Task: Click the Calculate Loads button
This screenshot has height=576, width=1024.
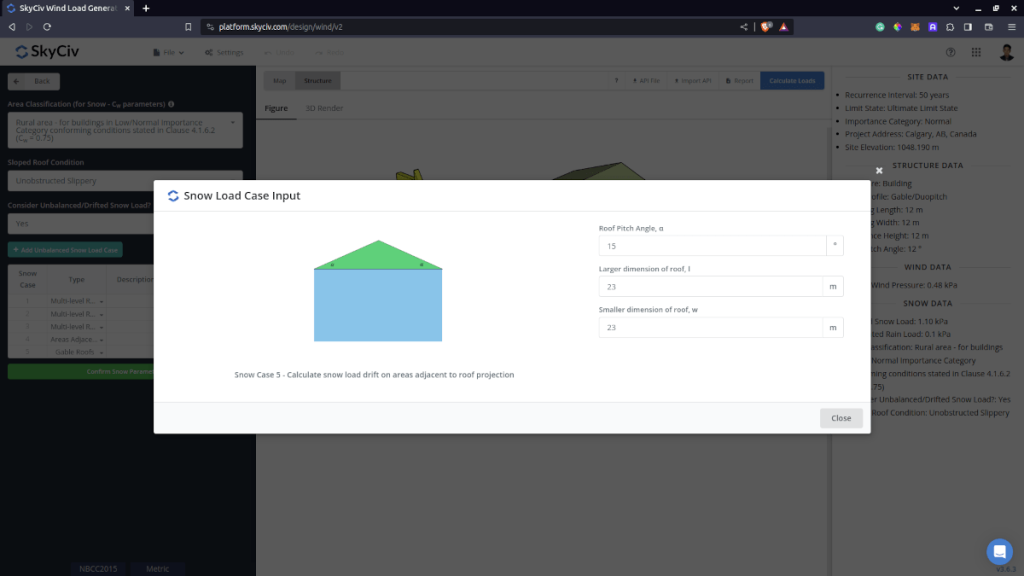Action: point(792,80)
